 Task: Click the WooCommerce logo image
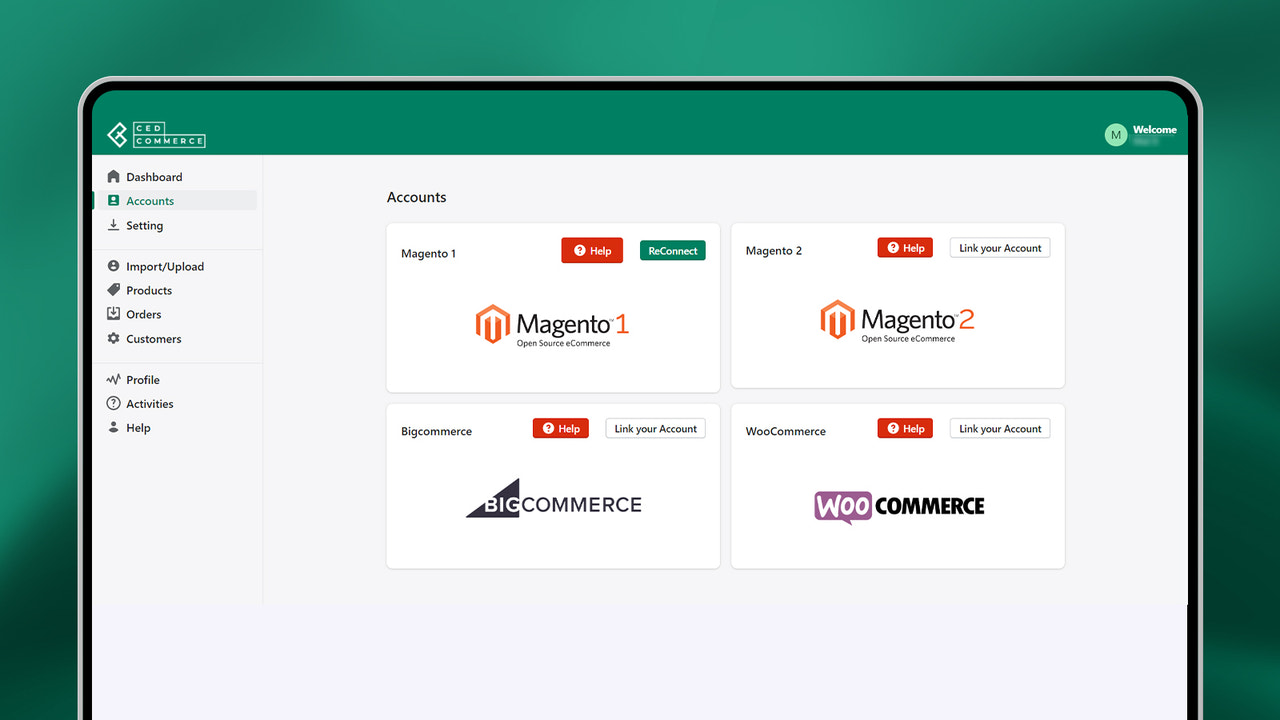(899, 507)
